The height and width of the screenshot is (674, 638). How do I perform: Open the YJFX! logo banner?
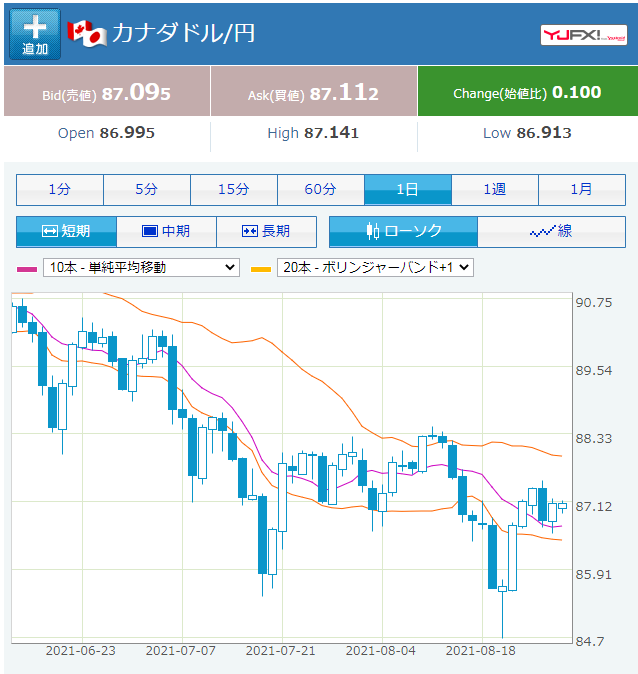(x=583, y=35)
